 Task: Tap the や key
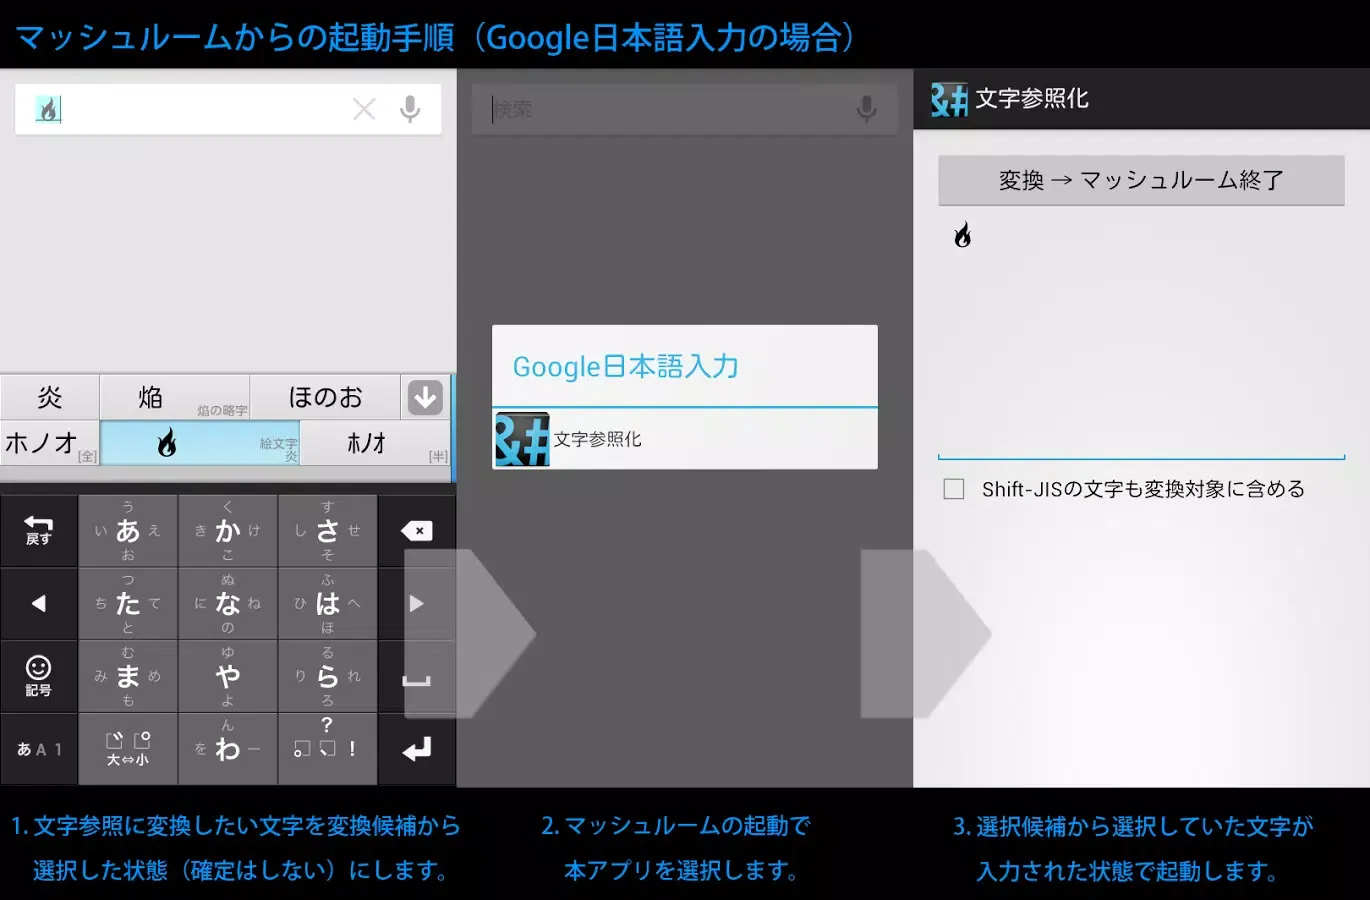pos(228,676)
